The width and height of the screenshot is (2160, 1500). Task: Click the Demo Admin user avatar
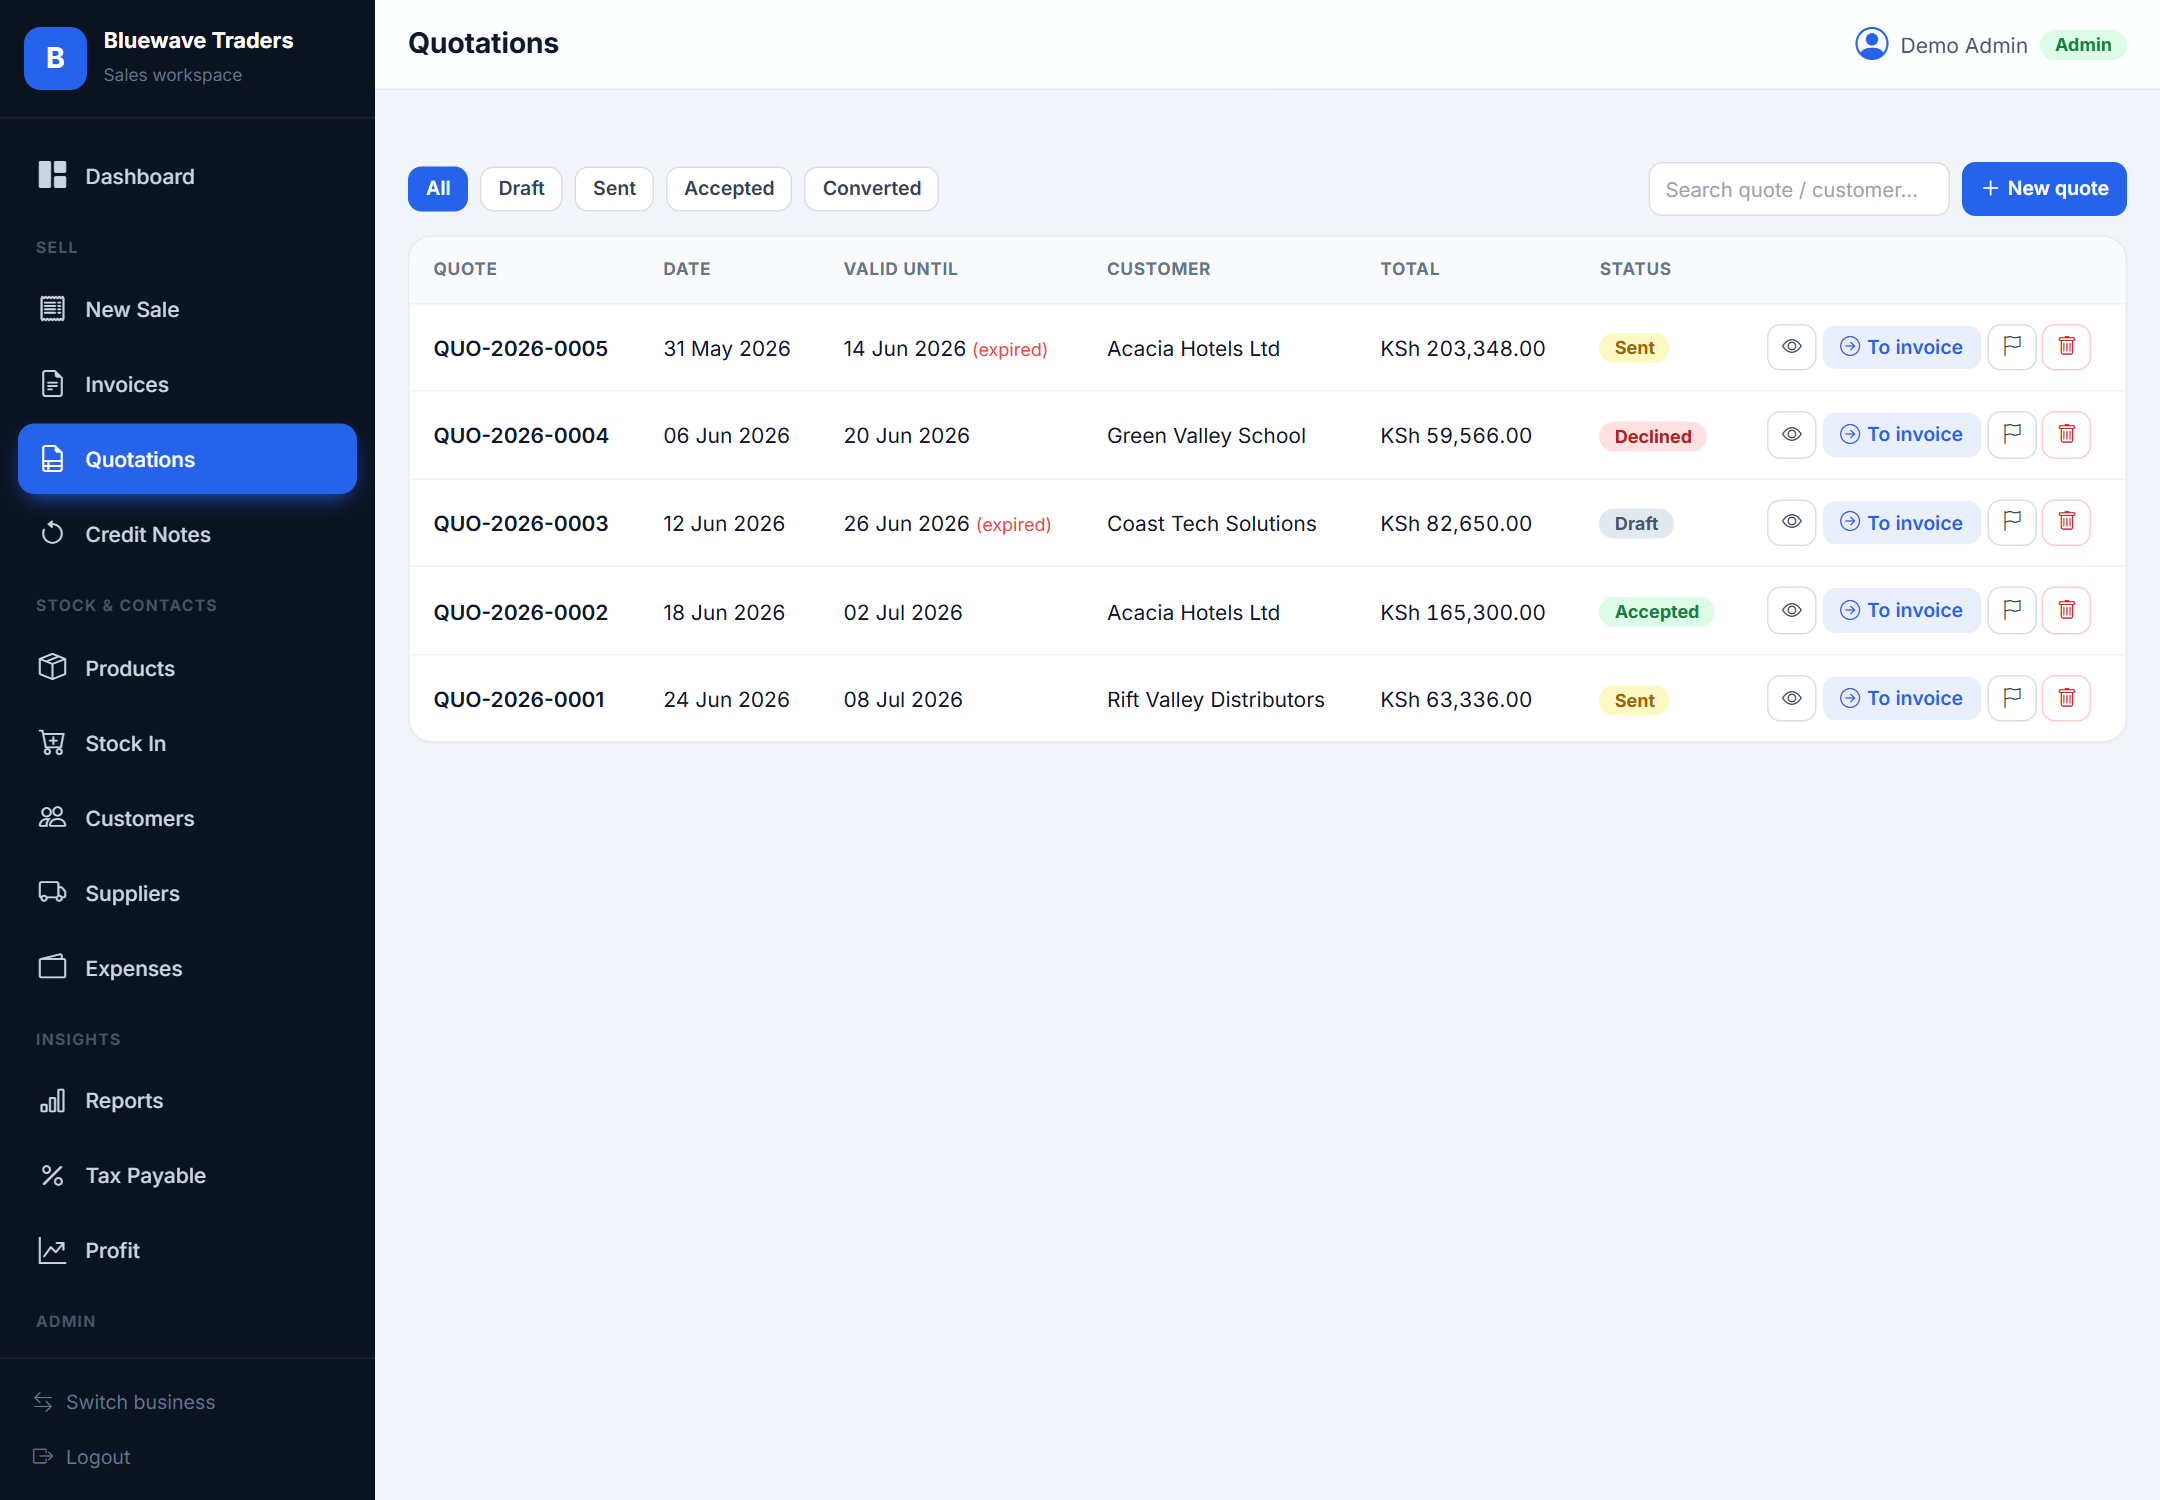[1871, 45]
